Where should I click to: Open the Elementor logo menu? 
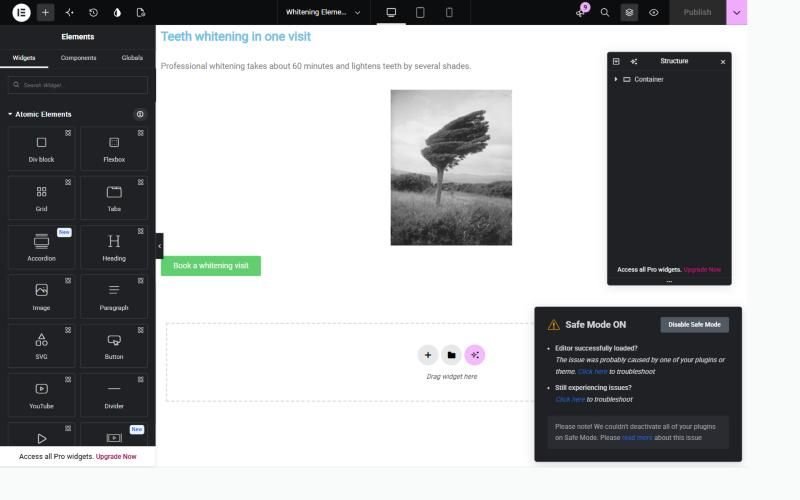click(21, 12)
